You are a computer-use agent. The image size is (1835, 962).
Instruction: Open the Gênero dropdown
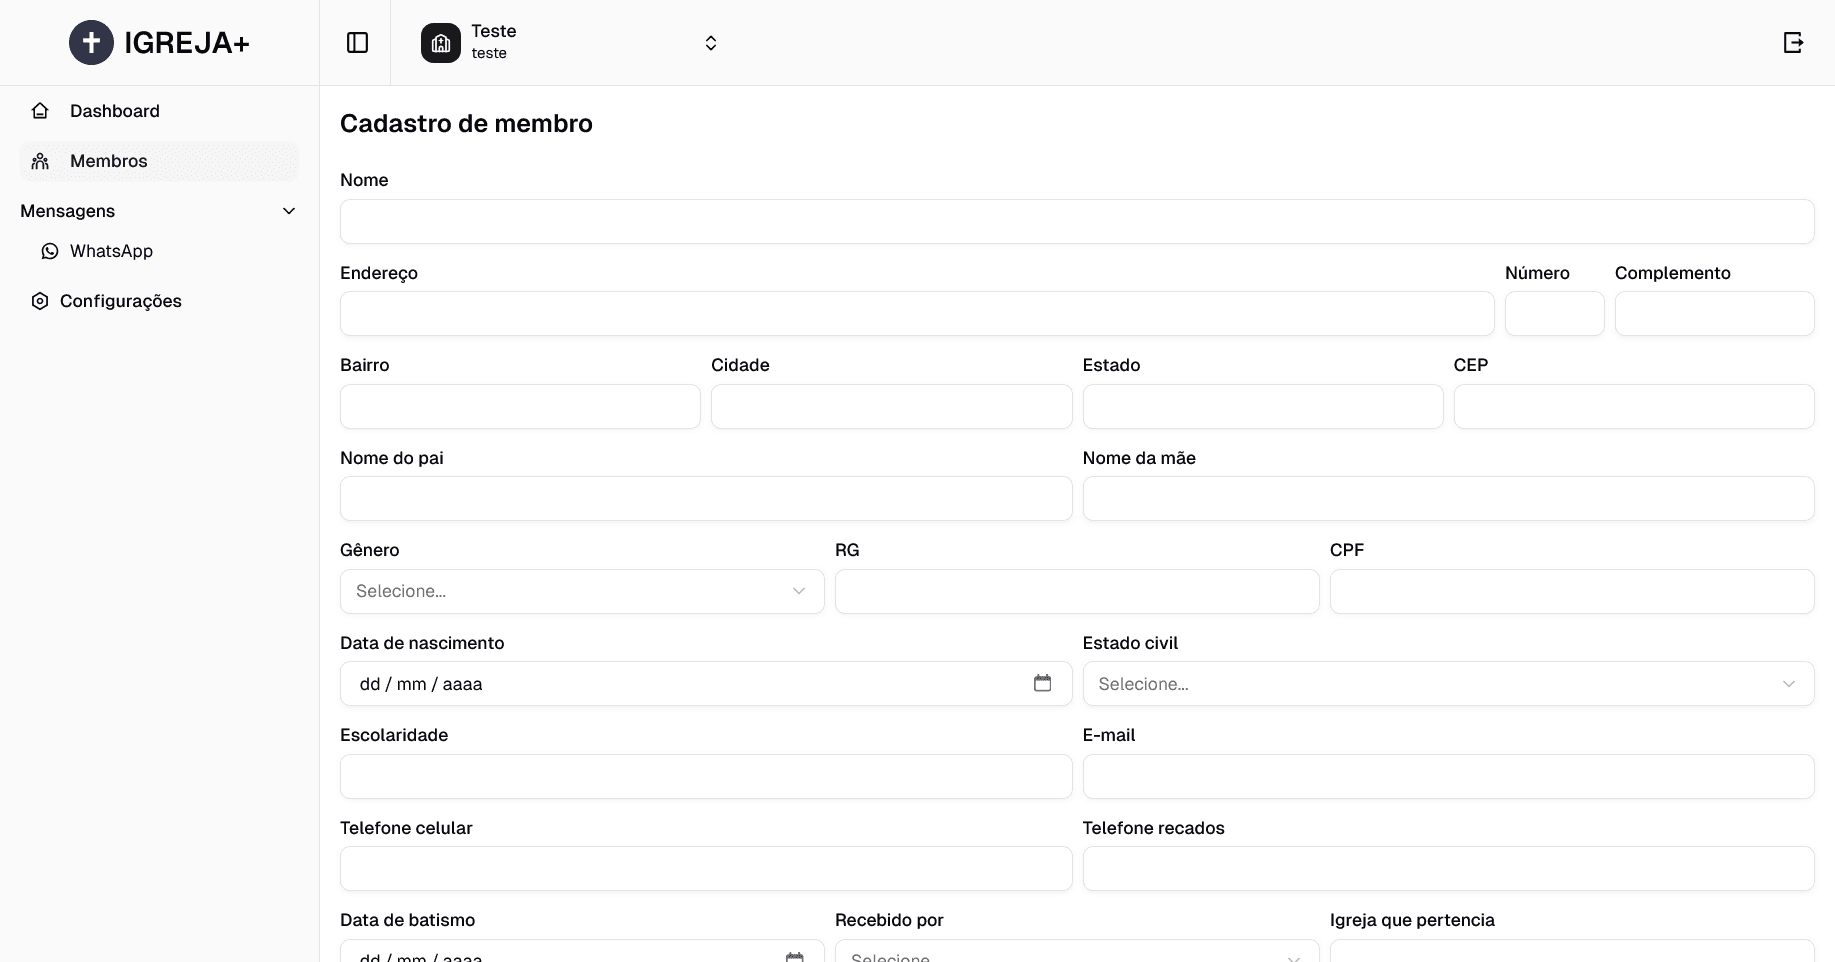[582, 591]
